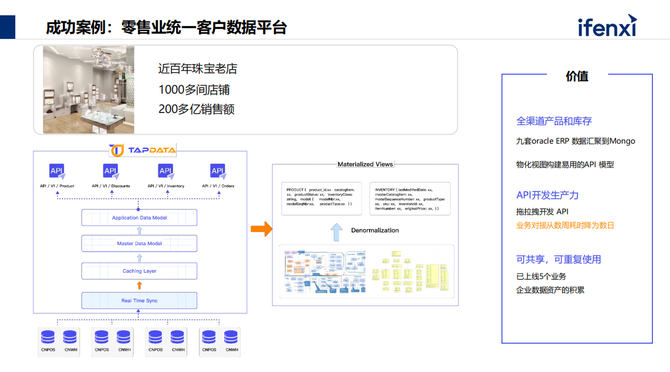Click the API / V1 / Discounts icon

click(111, 171)
